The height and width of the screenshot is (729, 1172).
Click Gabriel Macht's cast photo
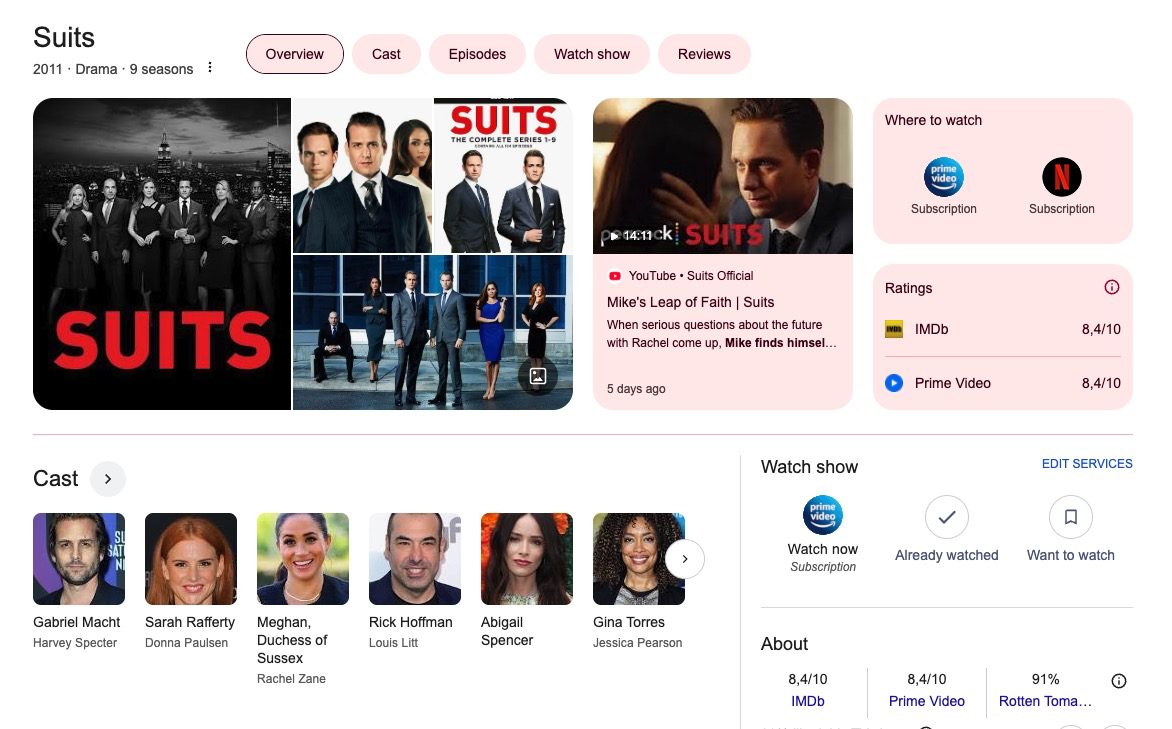pyautogui.click(x=79, y=559)
